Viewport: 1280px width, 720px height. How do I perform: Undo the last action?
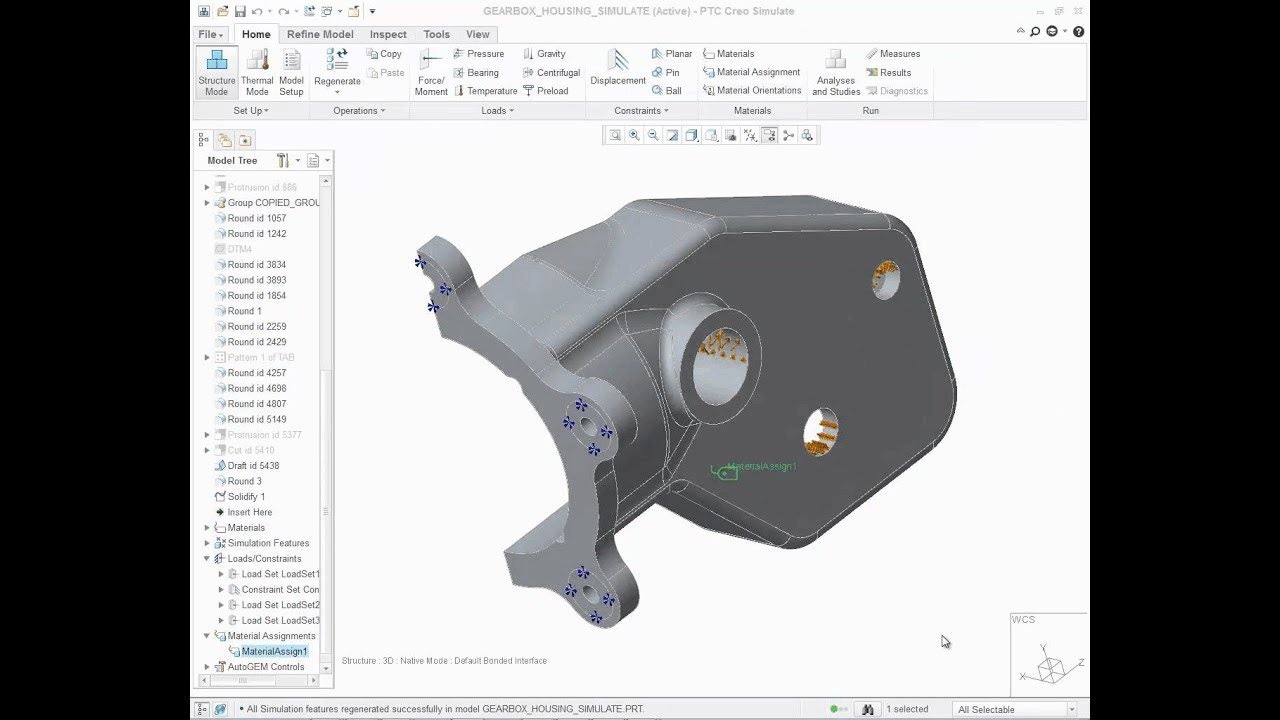pos(258,11)
